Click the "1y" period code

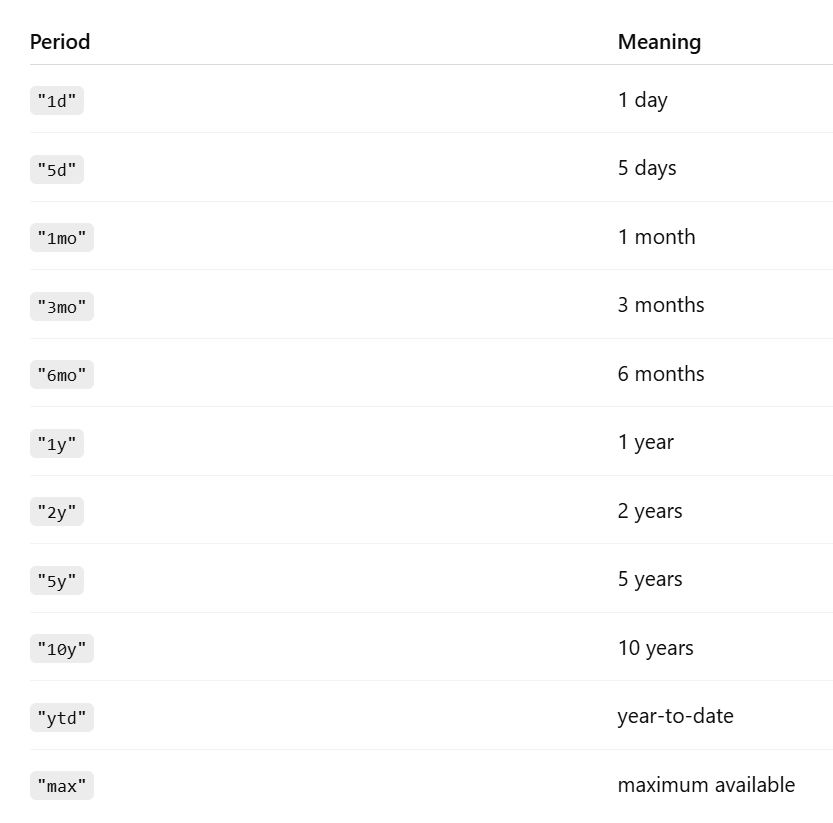tap(57, 444)
